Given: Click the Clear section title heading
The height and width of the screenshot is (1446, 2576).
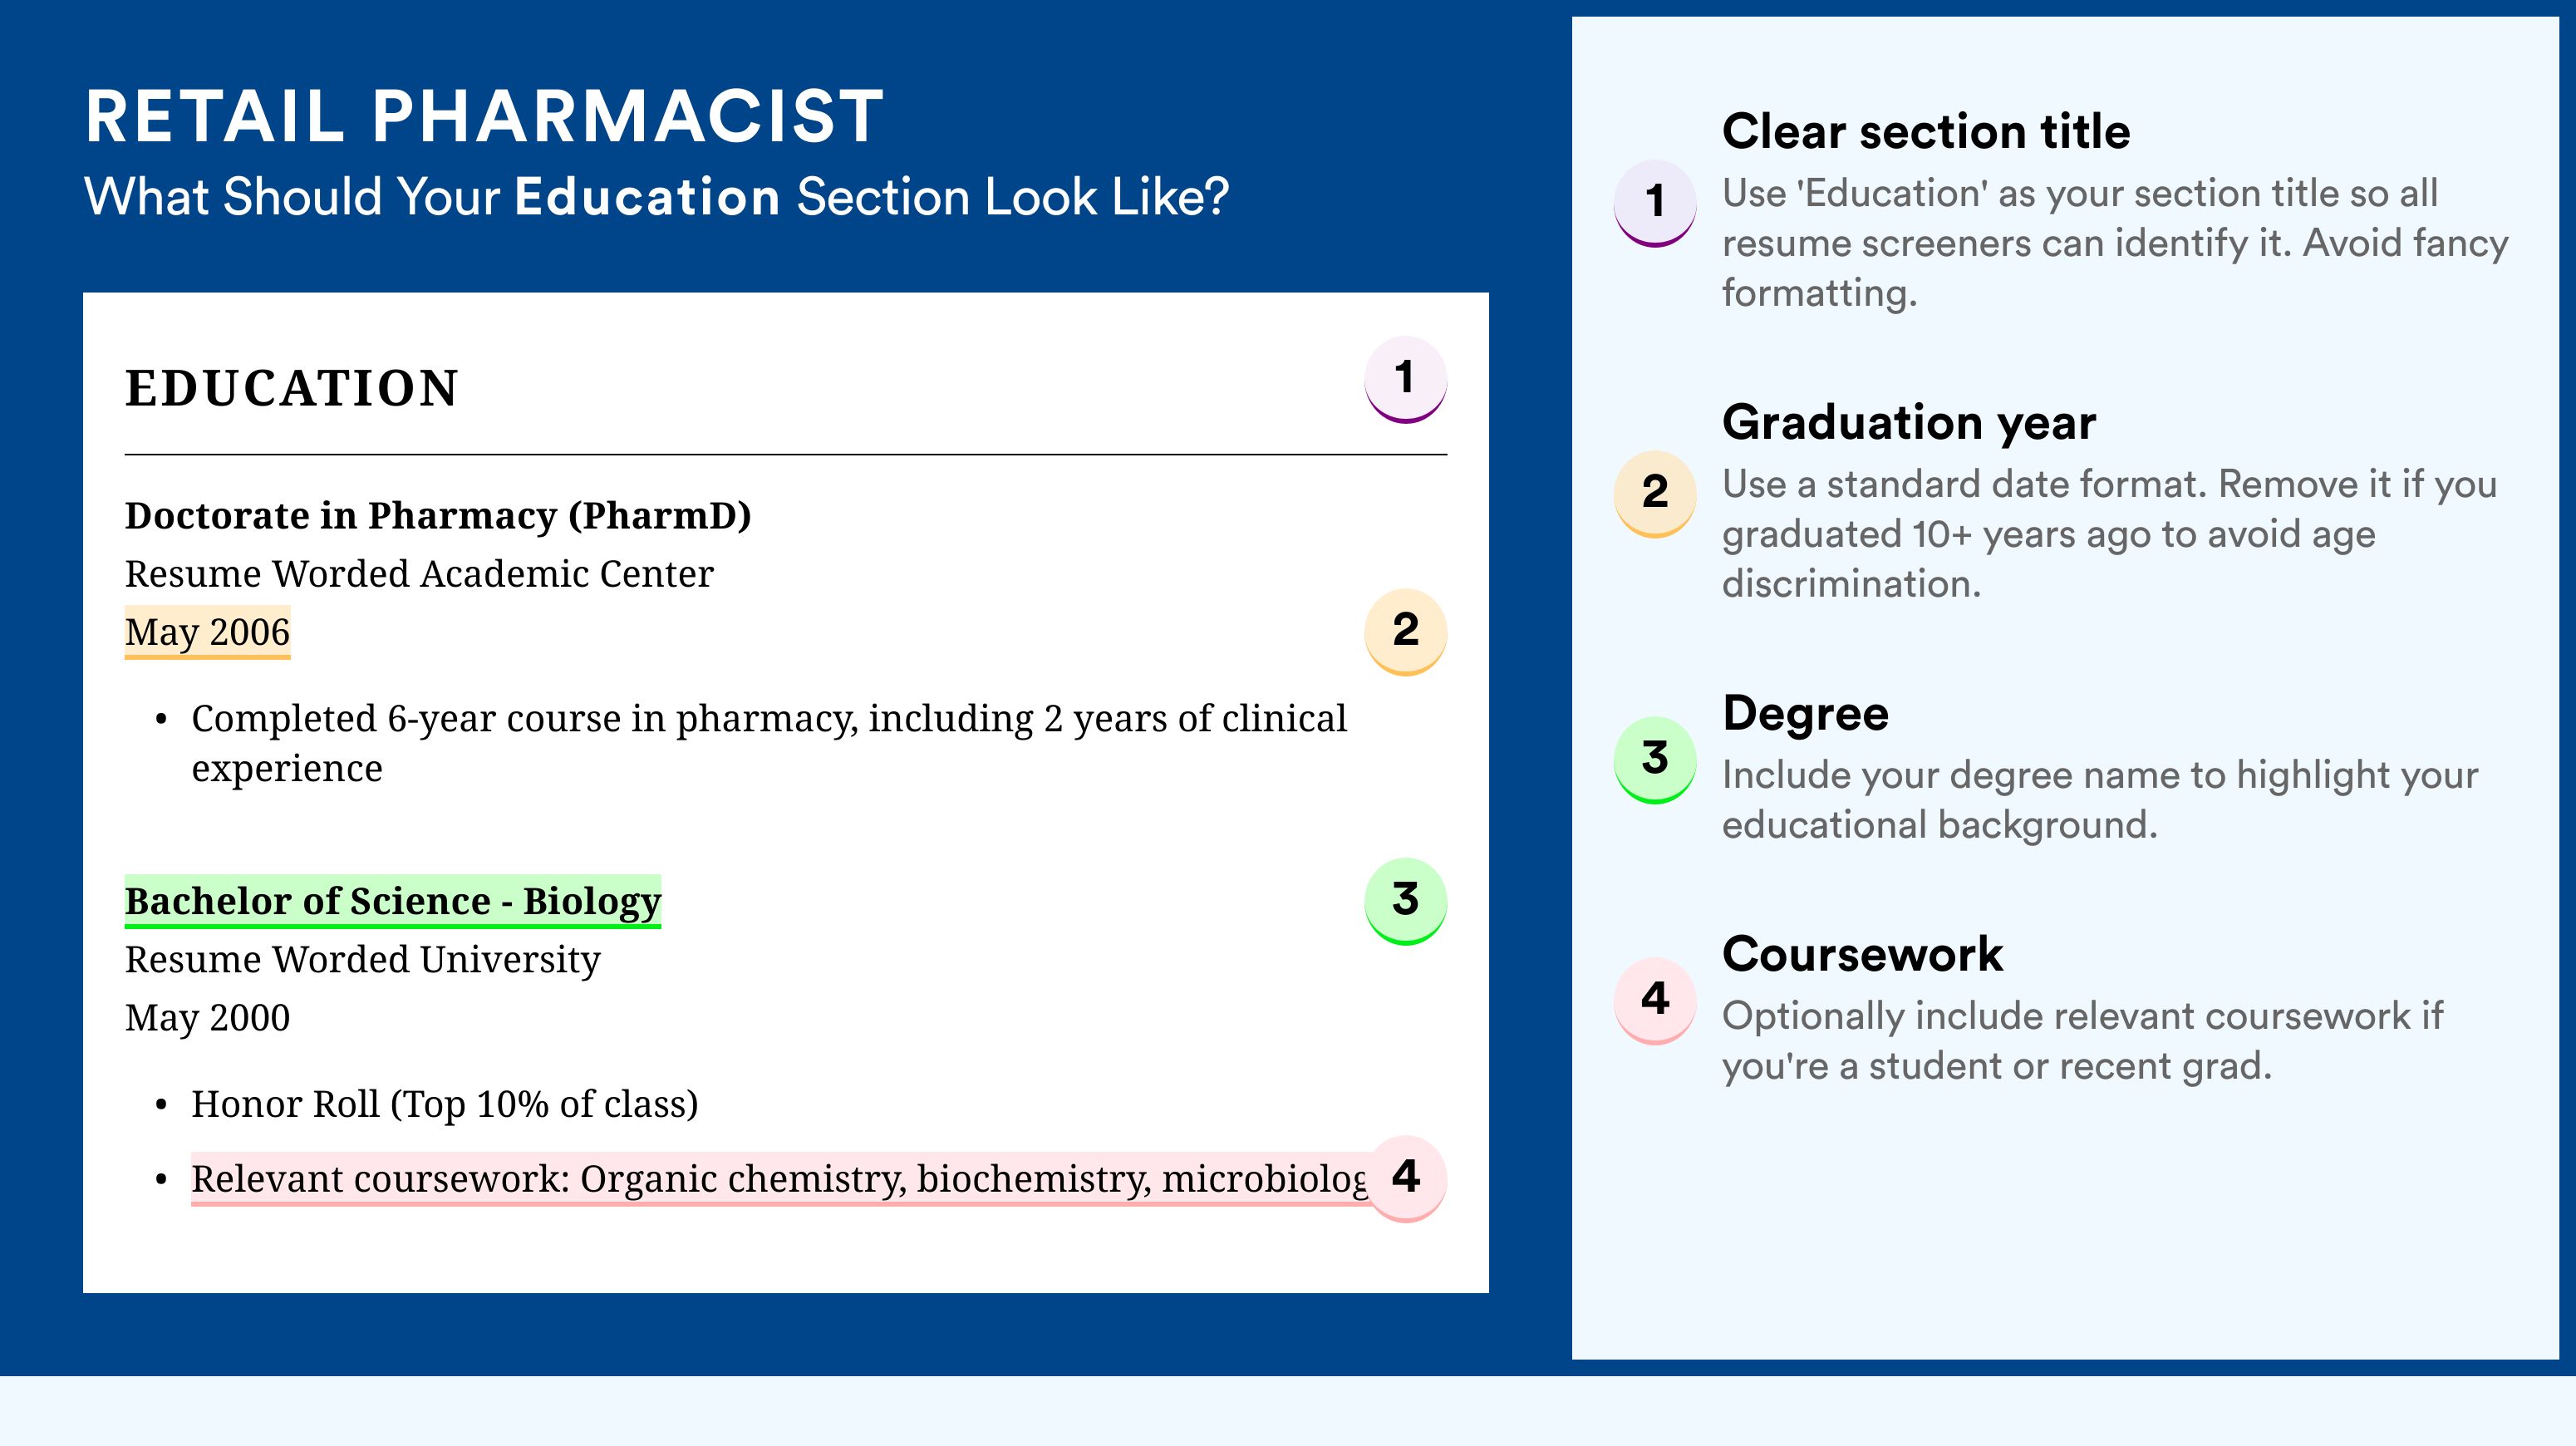Looking at the screenshot, I should point(1926,131).
